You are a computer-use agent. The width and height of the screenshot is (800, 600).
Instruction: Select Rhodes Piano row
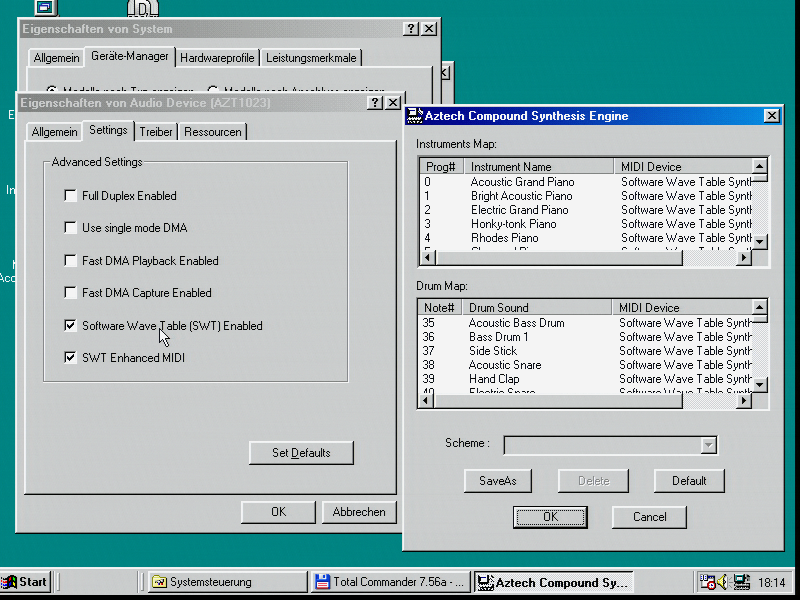pos(586,238)
